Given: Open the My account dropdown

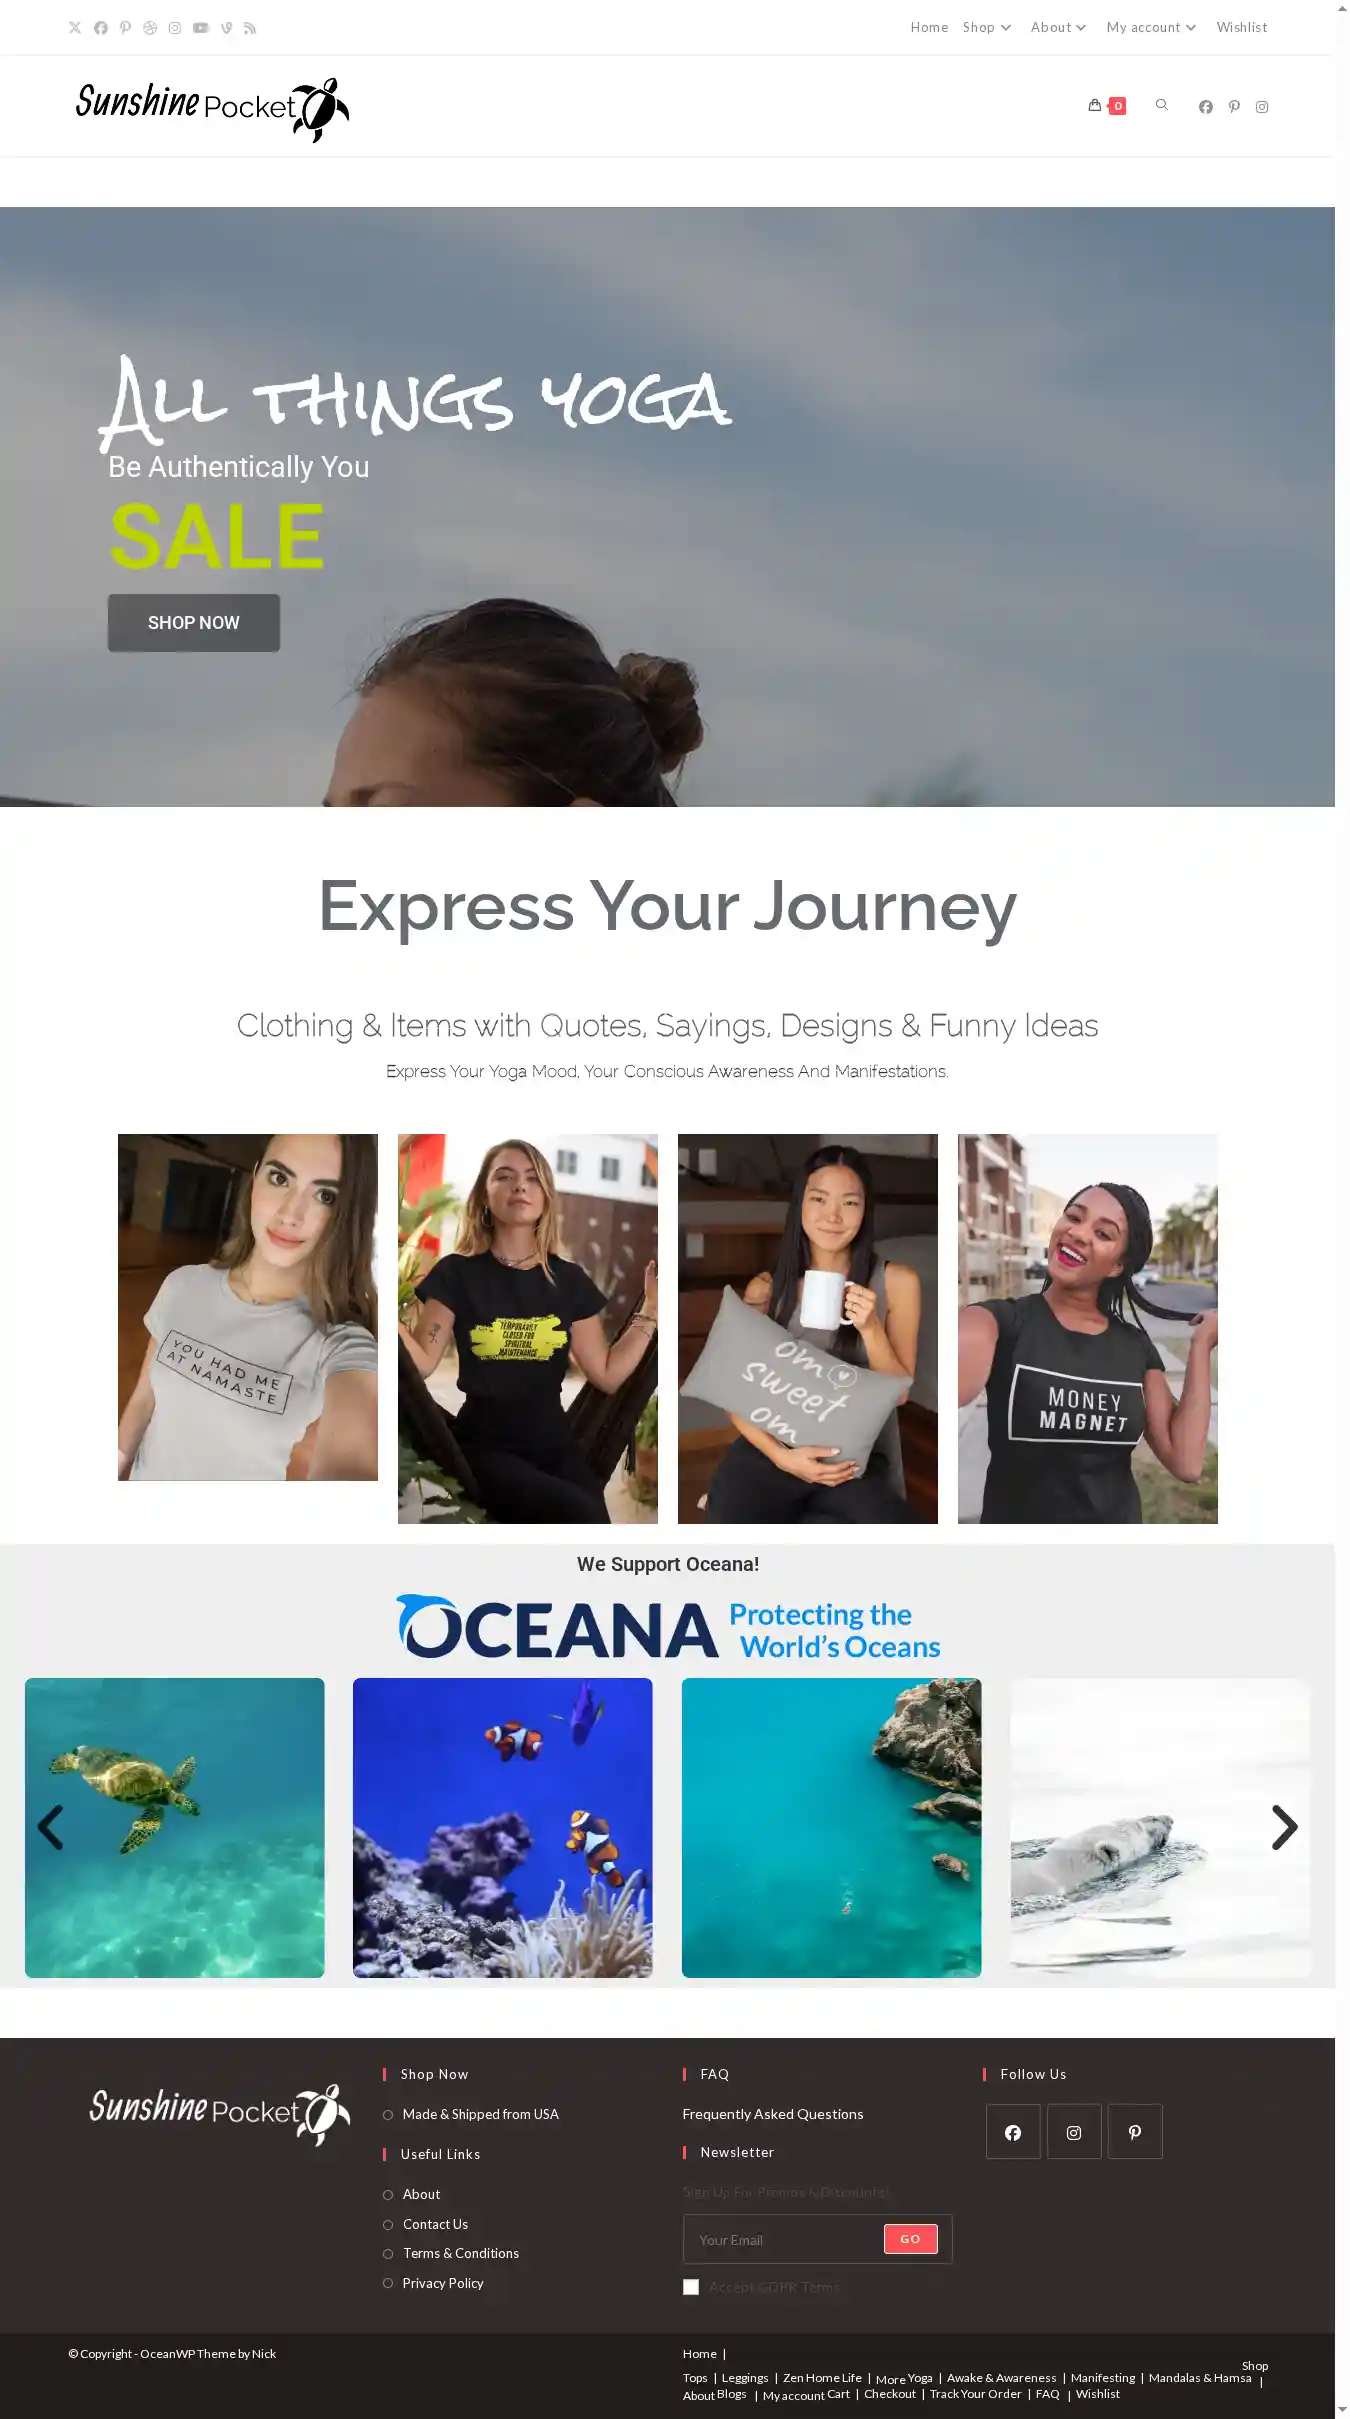Looking at the screenshot, I should (1151, 28).
